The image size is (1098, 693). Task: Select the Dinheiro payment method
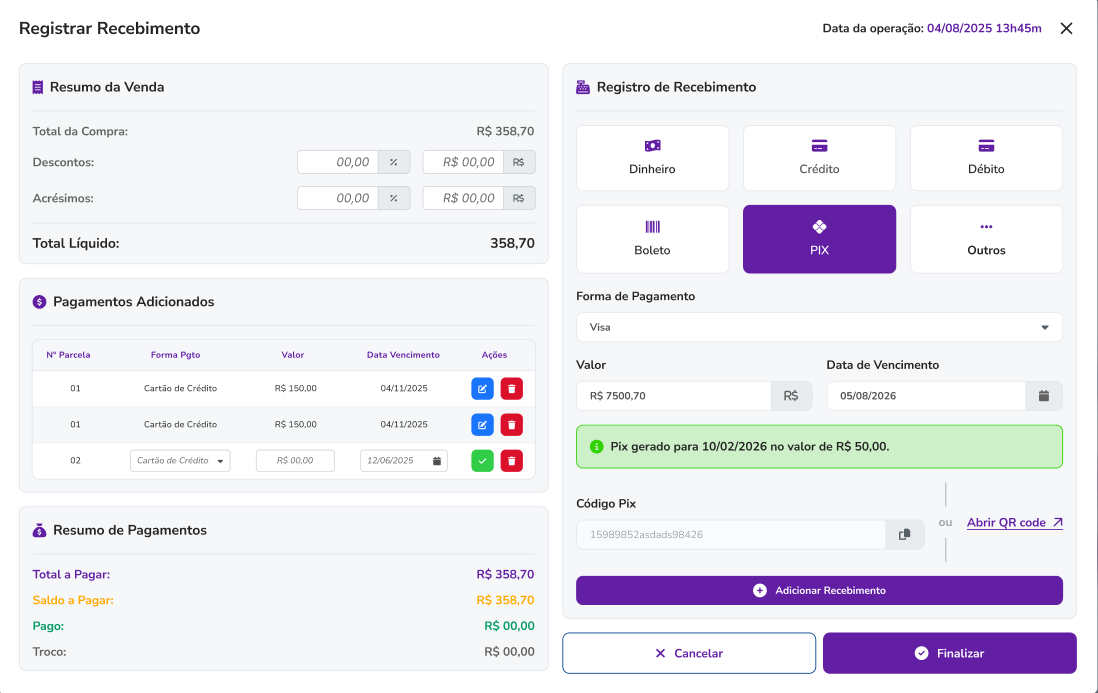tap(652, 158)
